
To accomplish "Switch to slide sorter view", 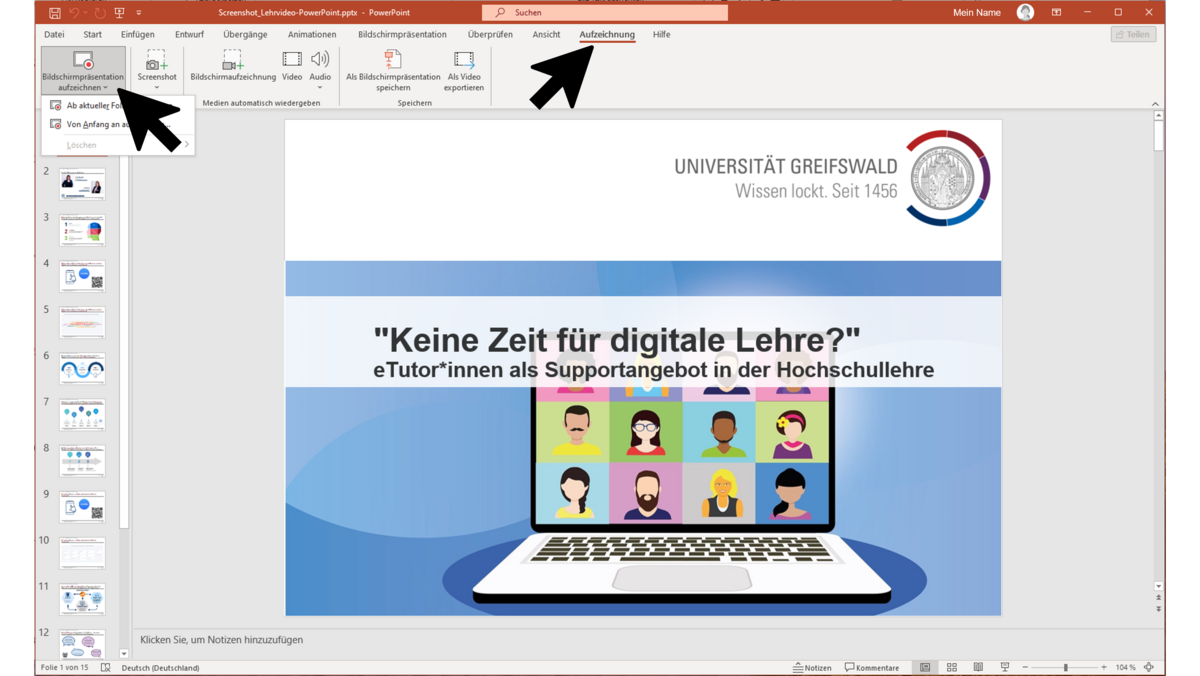I will 952,667.
